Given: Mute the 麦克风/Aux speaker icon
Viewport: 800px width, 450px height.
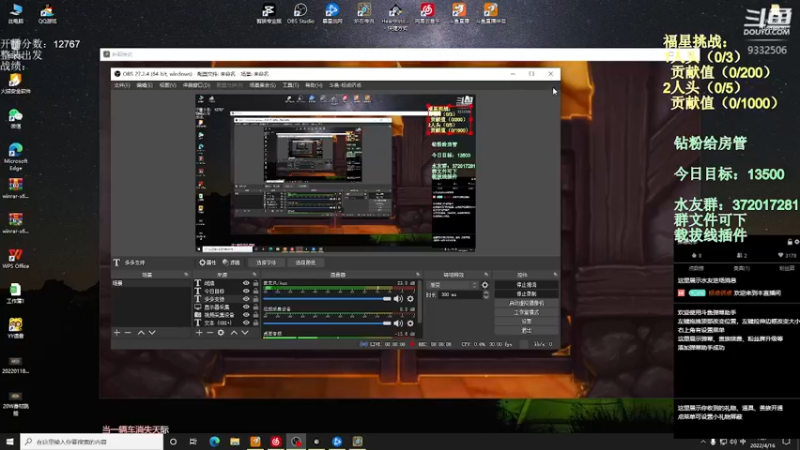Looking at the screenshot, I should (398, 298).
